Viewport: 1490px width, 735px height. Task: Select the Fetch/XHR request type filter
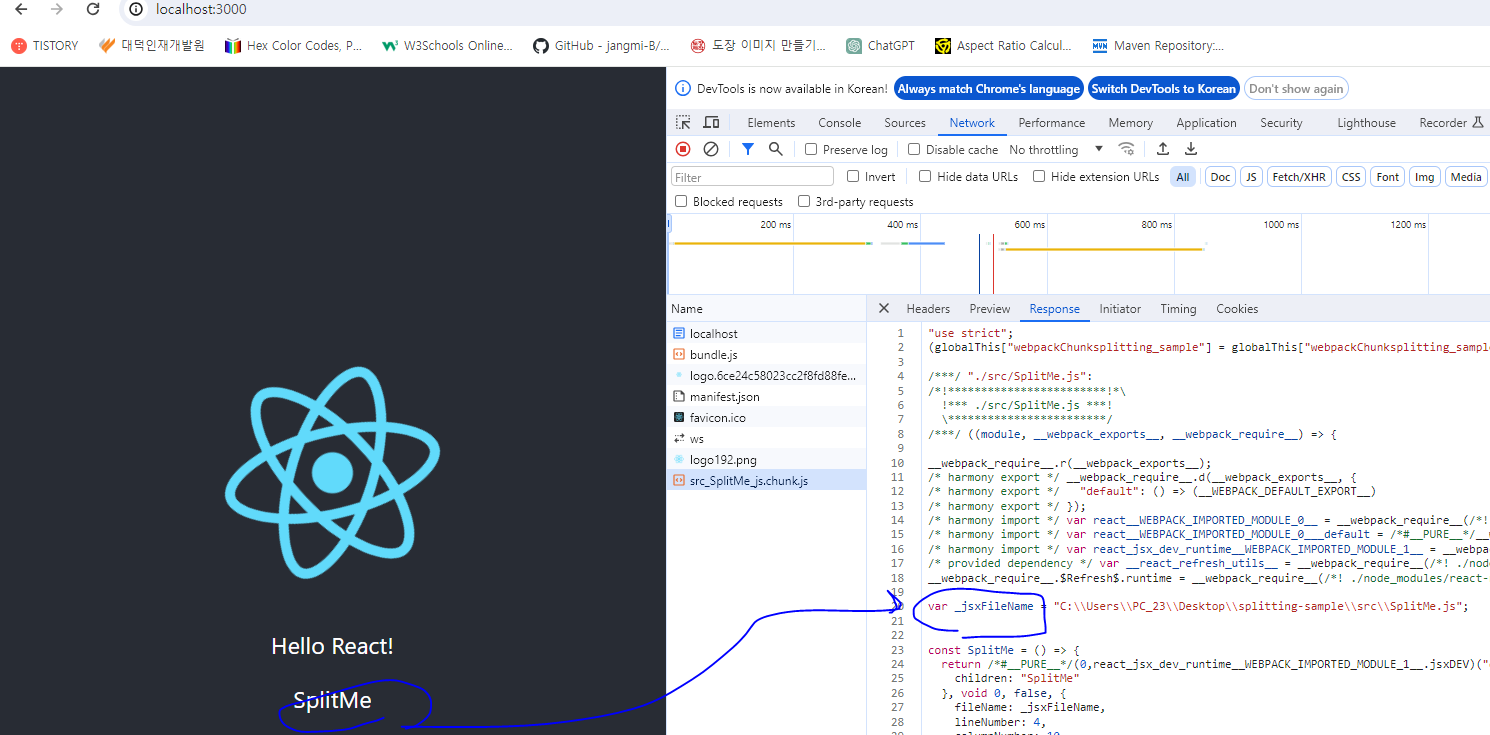[1299, 177]
